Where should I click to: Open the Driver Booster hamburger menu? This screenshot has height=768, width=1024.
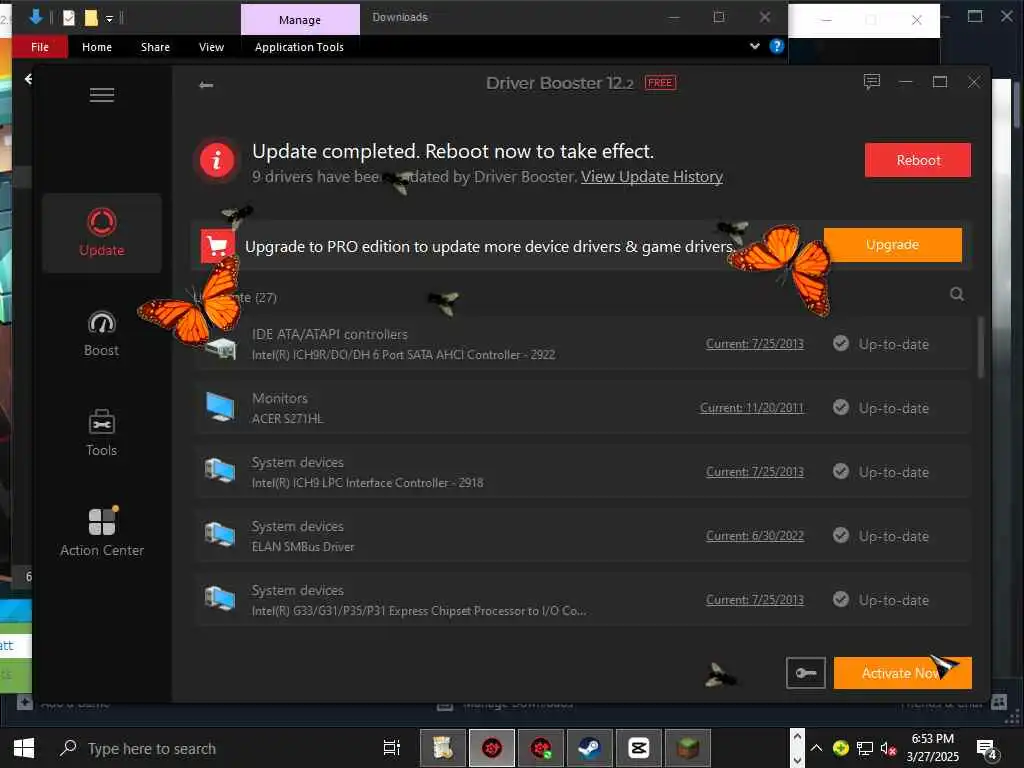click(x=102, y=95)
